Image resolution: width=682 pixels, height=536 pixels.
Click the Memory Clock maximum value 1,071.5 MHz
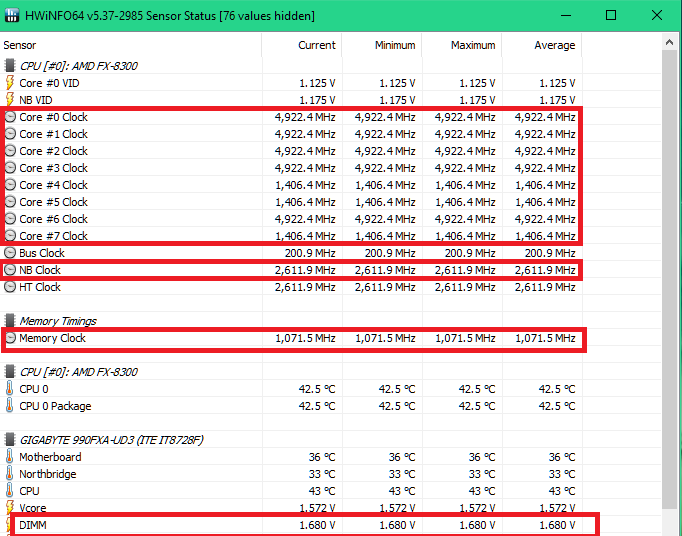(465, 338)
